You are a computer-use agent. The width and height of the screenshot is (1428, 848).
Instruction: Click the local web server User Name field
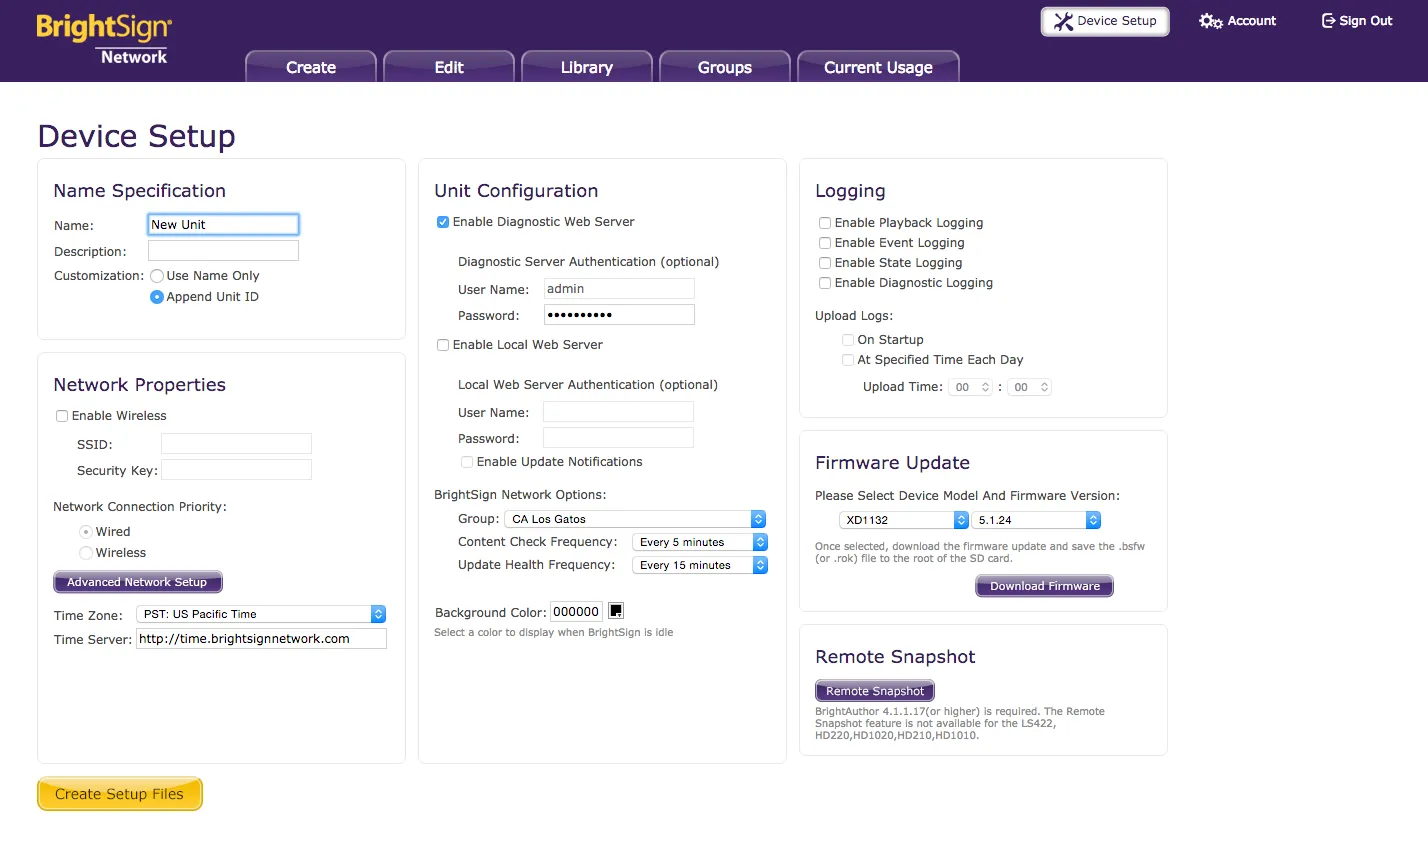[618, 412]
